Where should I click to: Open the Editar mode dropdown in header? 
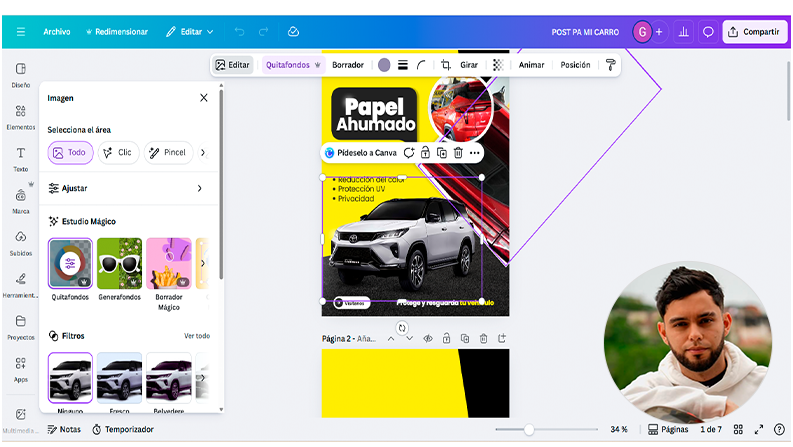(x=189, y=32)
